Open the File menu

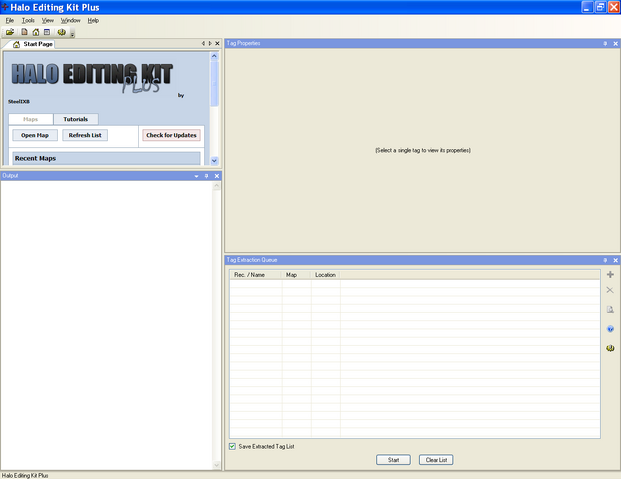point(10,21)
